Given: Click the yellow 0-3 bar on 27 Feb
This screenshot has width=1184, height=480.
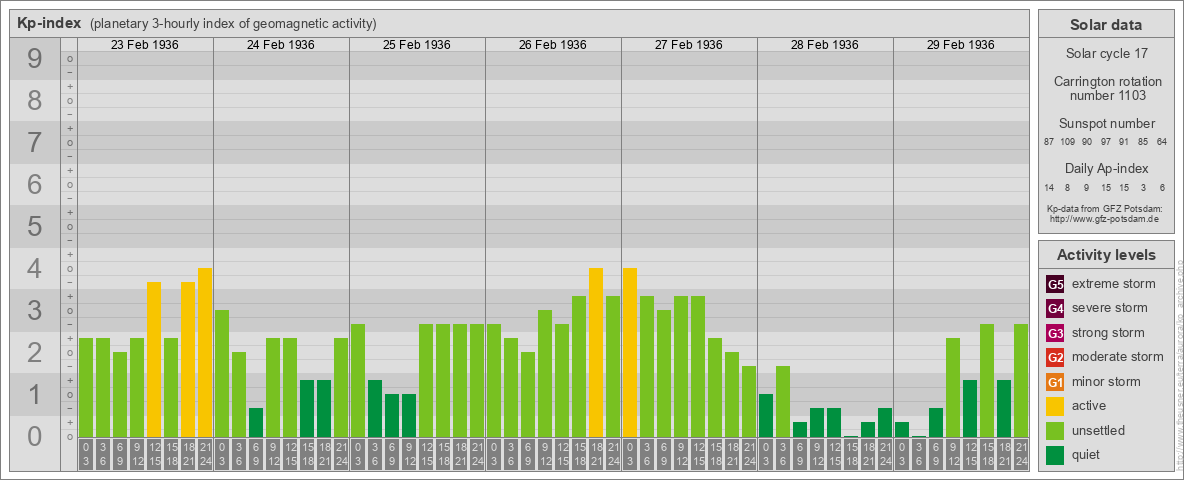Looking at the screenshot, I should click(630, 352).
